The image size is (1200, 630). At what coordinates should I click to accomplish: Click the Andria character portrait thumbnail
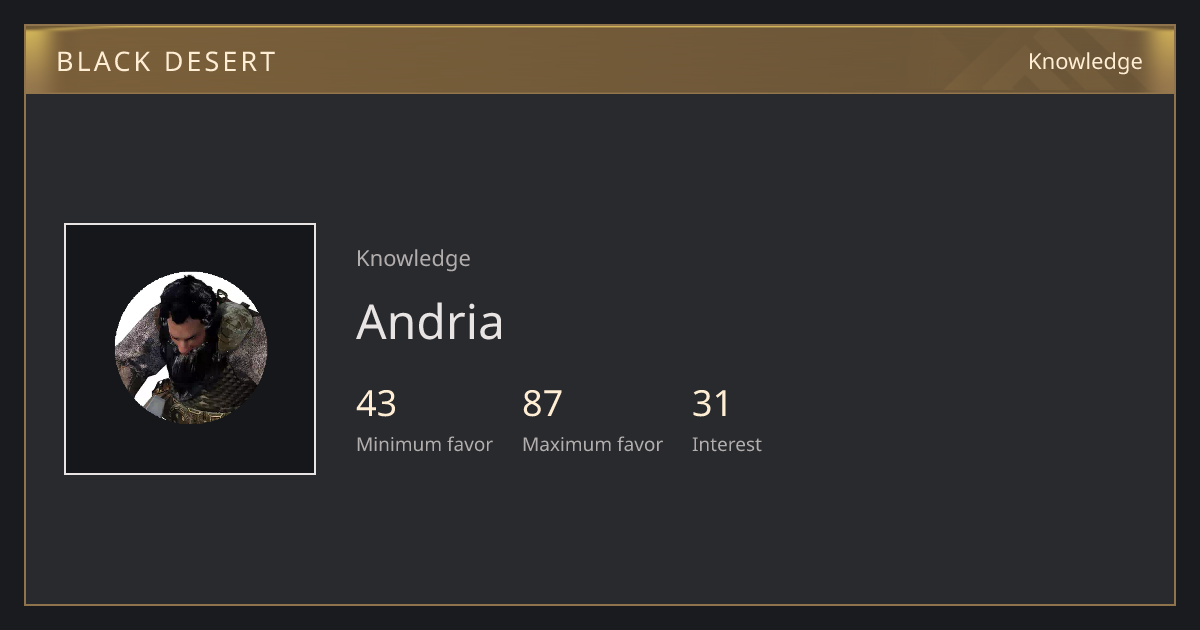190,348
